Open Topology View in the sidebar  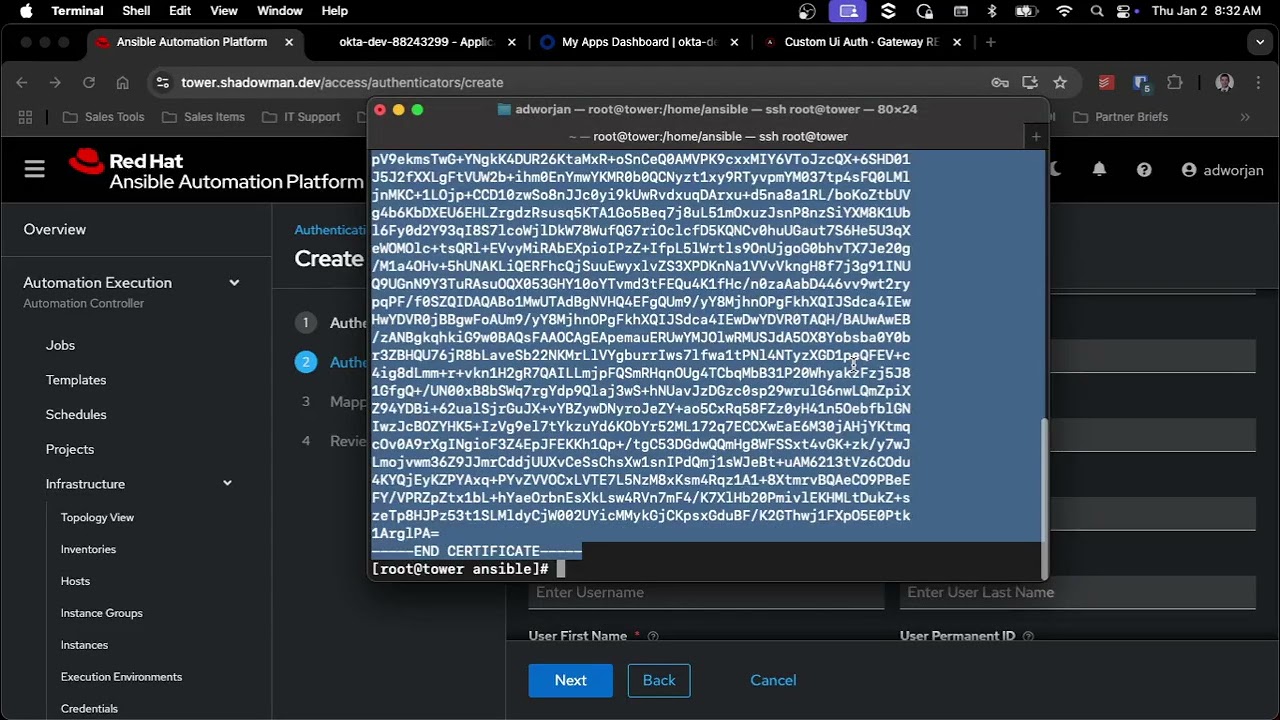click(x=97, y=517)
